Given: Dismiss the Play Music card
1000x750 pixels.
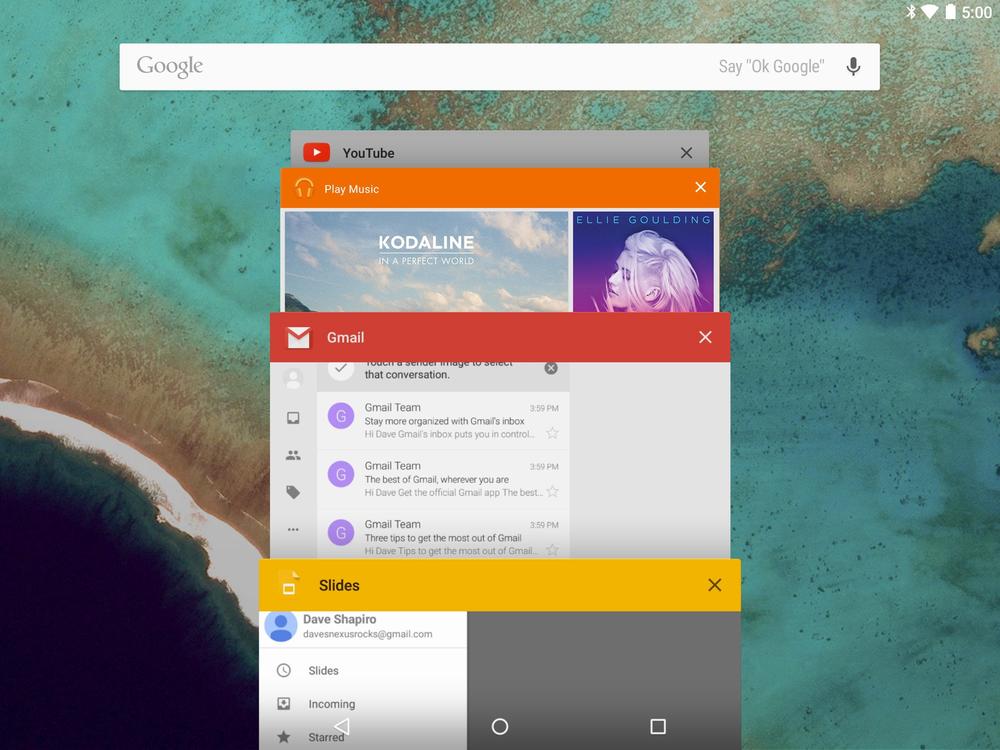Looking at the screenshot, I should click(700, 187).
